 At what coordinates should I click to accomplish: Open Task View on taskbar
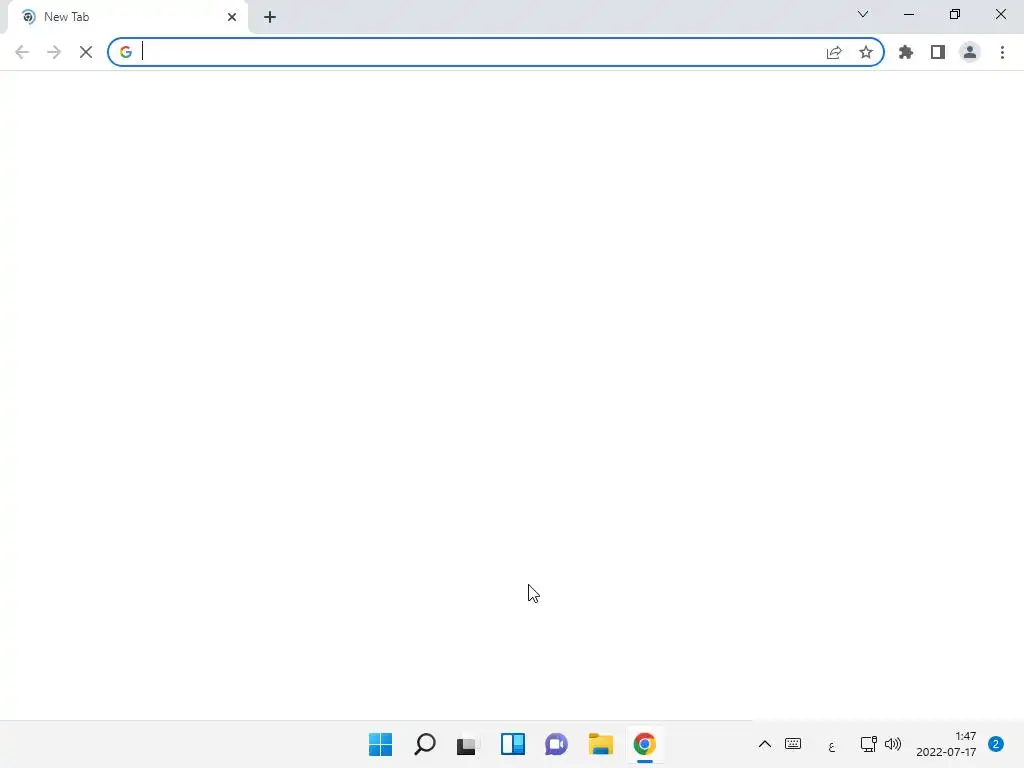[468, 744]
